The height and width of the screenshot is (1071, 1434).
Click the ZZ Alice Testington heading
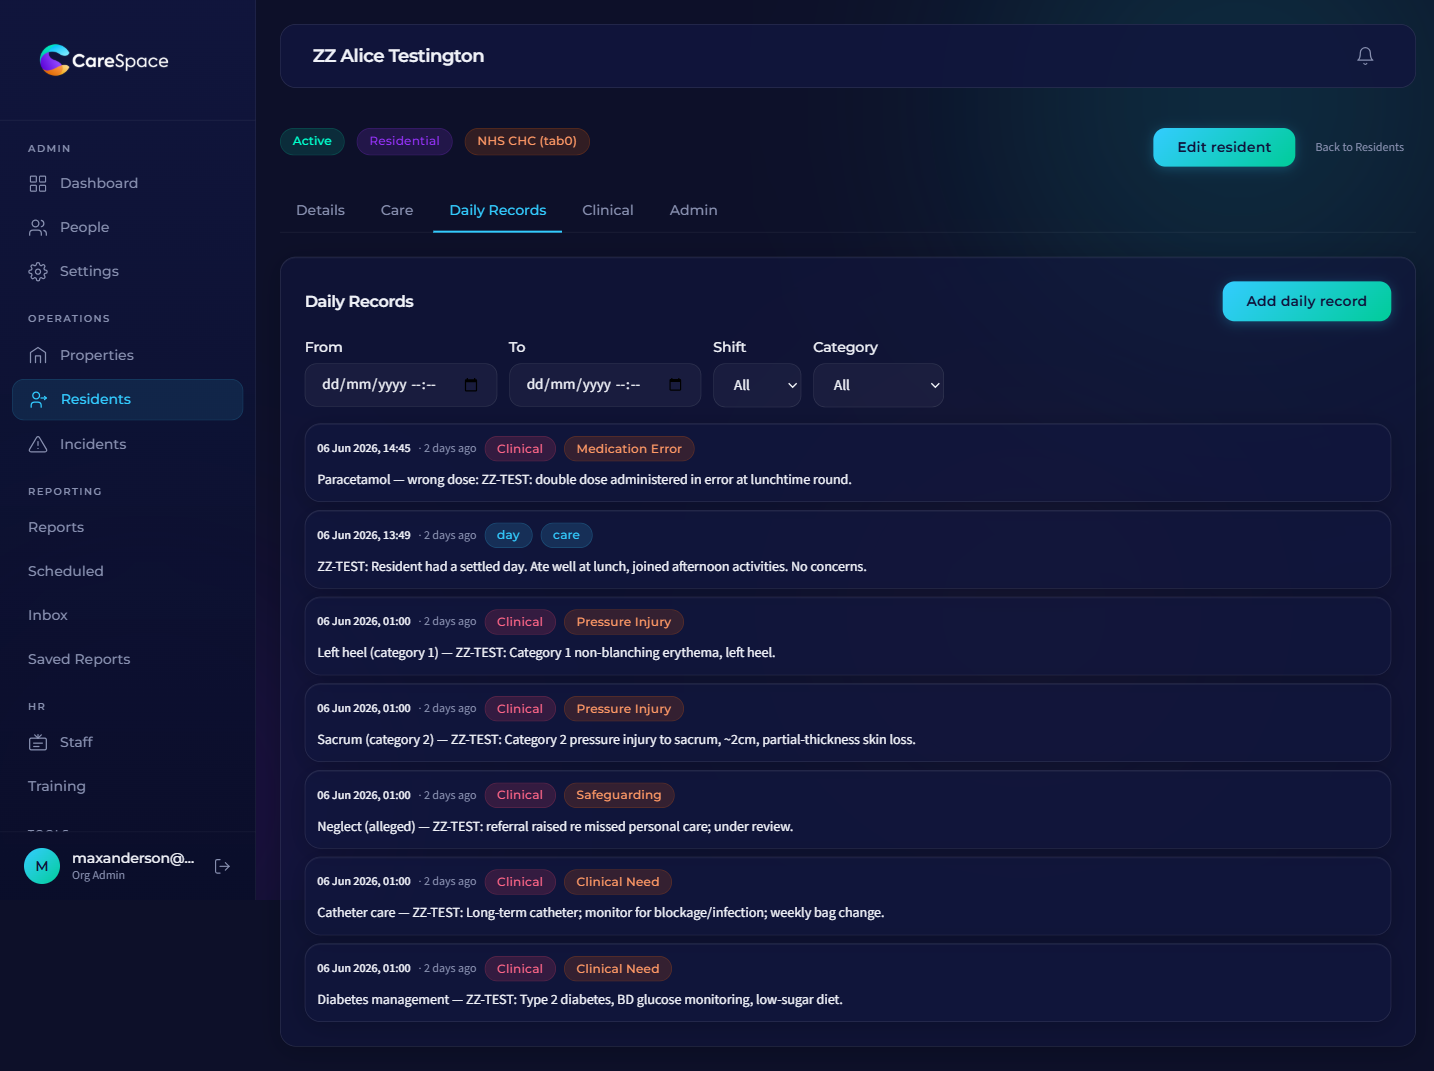(x=398, y=56)
